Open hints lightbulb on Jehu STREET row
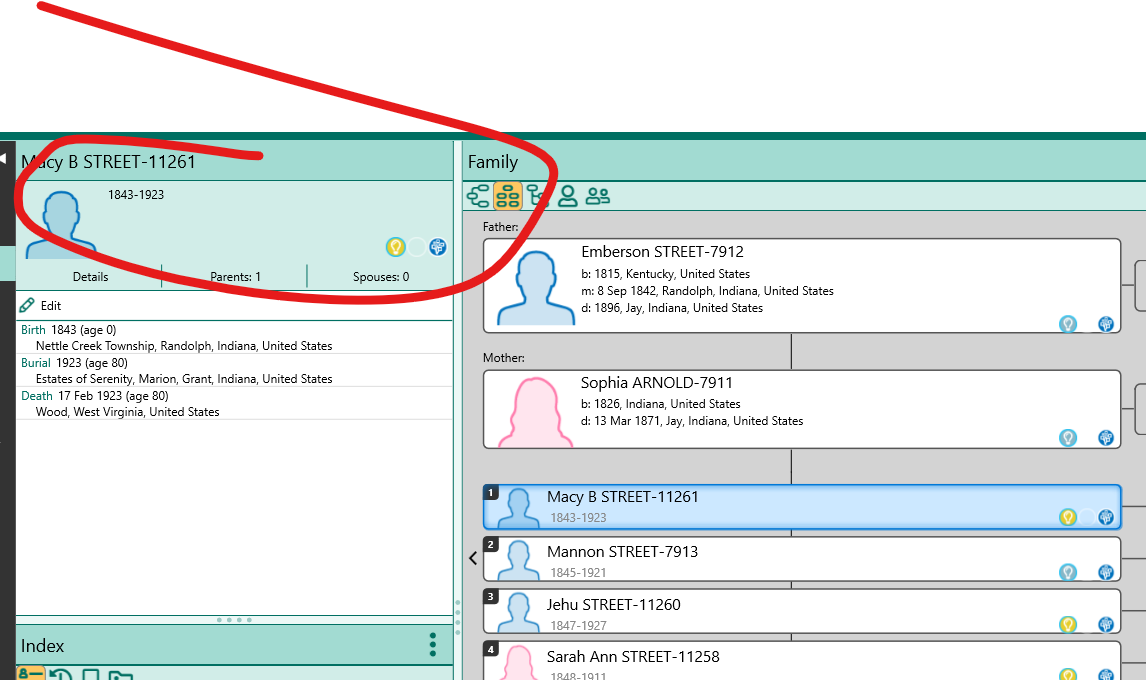This screenshot has width=1146, height=680. click(1068, 624)
